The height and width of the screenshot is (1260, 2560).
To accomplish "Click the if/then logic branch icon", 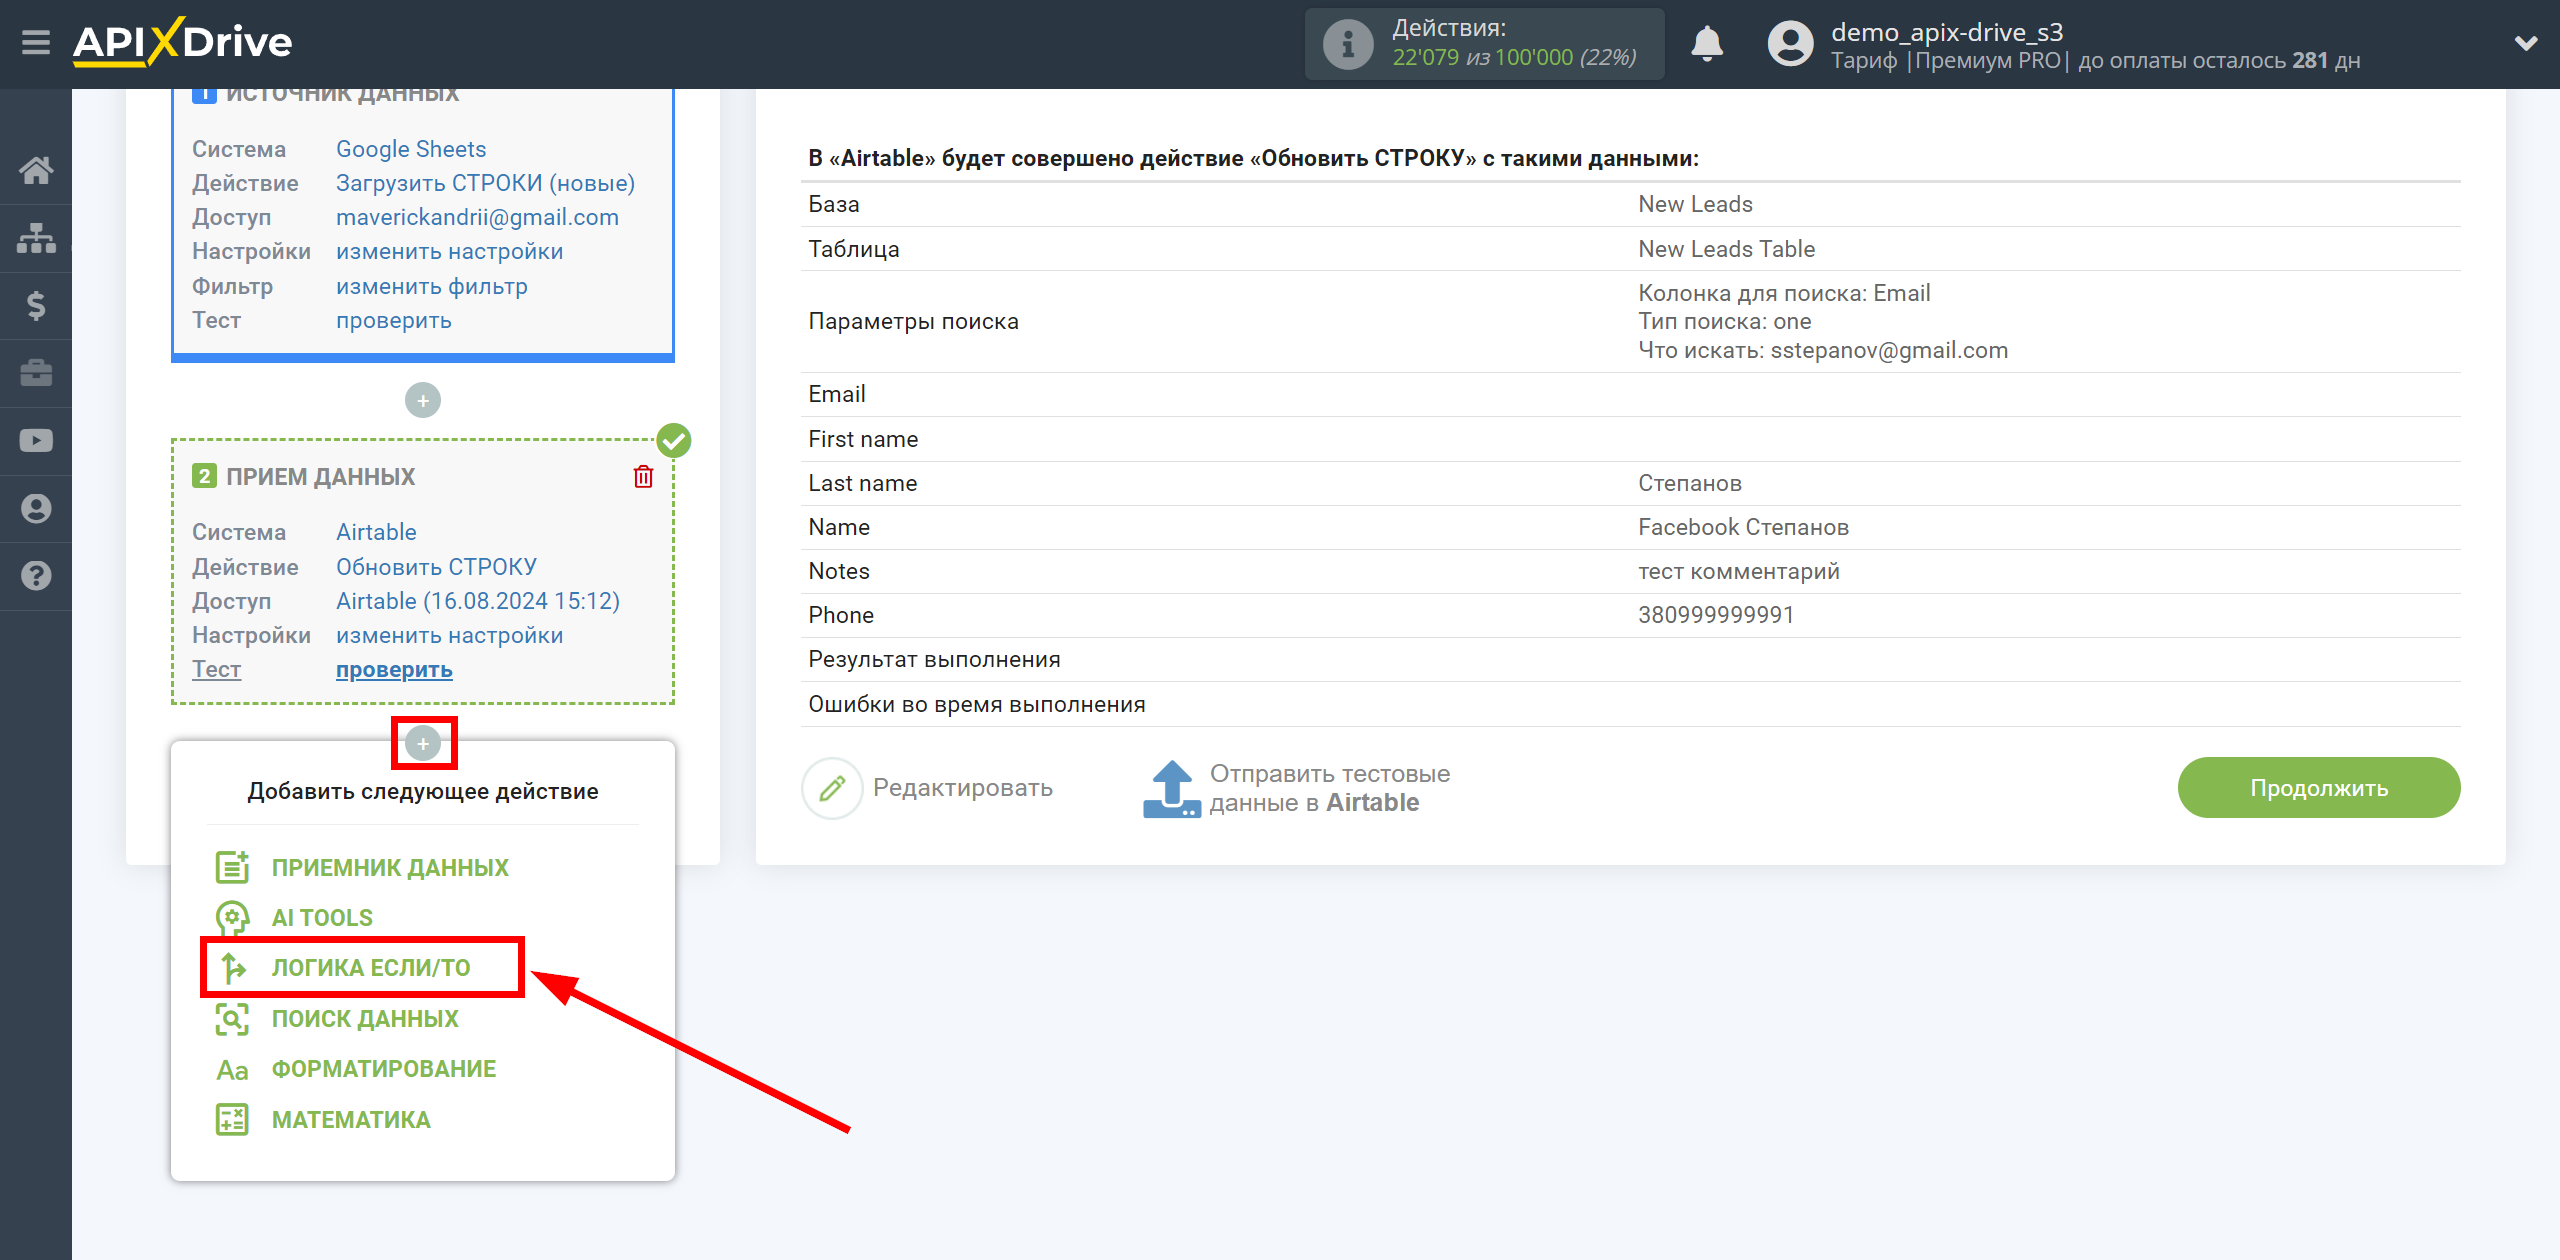I will click(x=232, y=967).
